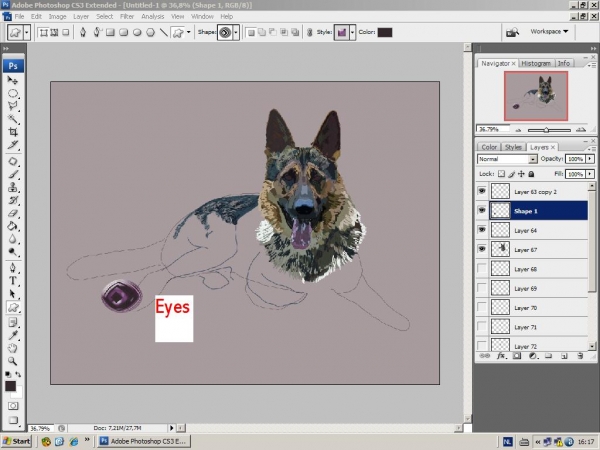Select the Elliptical Marquee tool

click(13, 93)
